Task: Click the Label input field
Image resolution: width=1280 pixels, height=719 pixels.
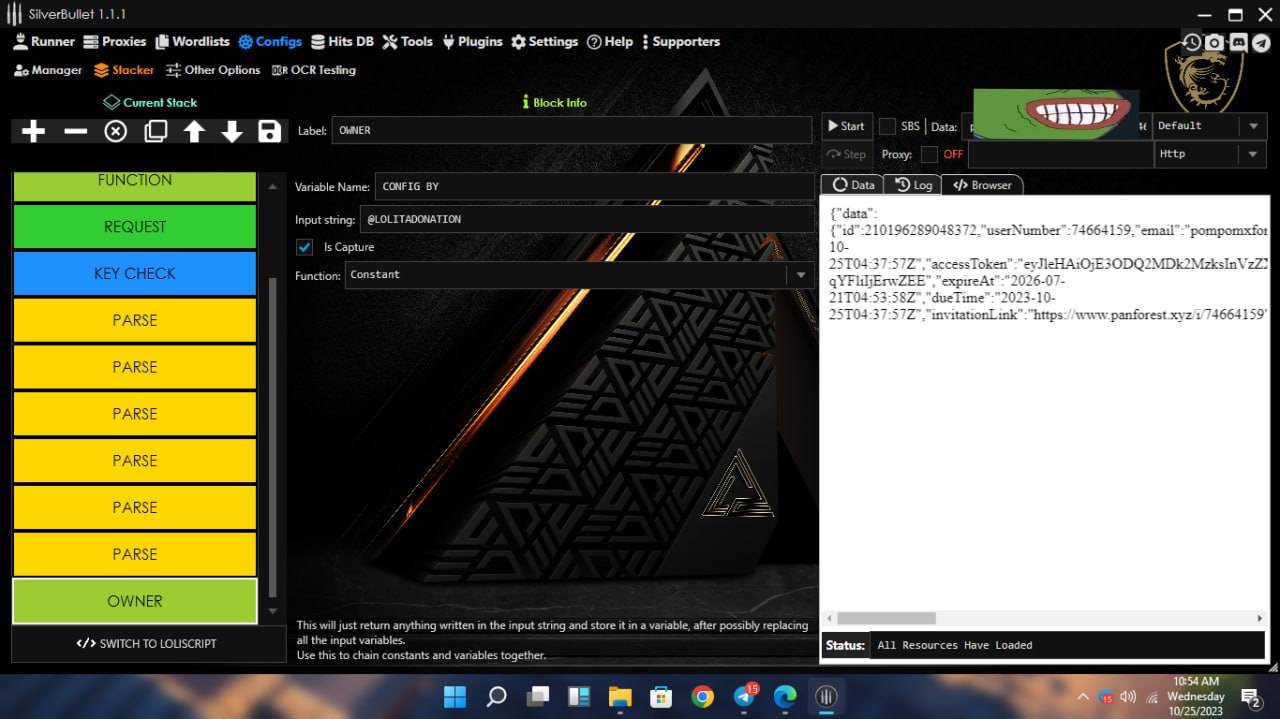Action: click(571, 130)
